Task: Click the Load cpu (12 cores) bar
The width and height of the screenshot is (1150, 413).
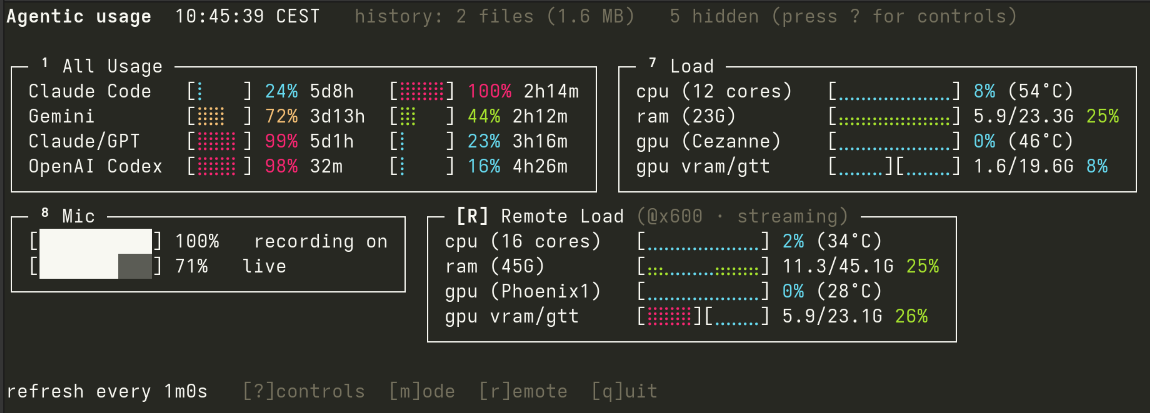Action: (895, 92)
